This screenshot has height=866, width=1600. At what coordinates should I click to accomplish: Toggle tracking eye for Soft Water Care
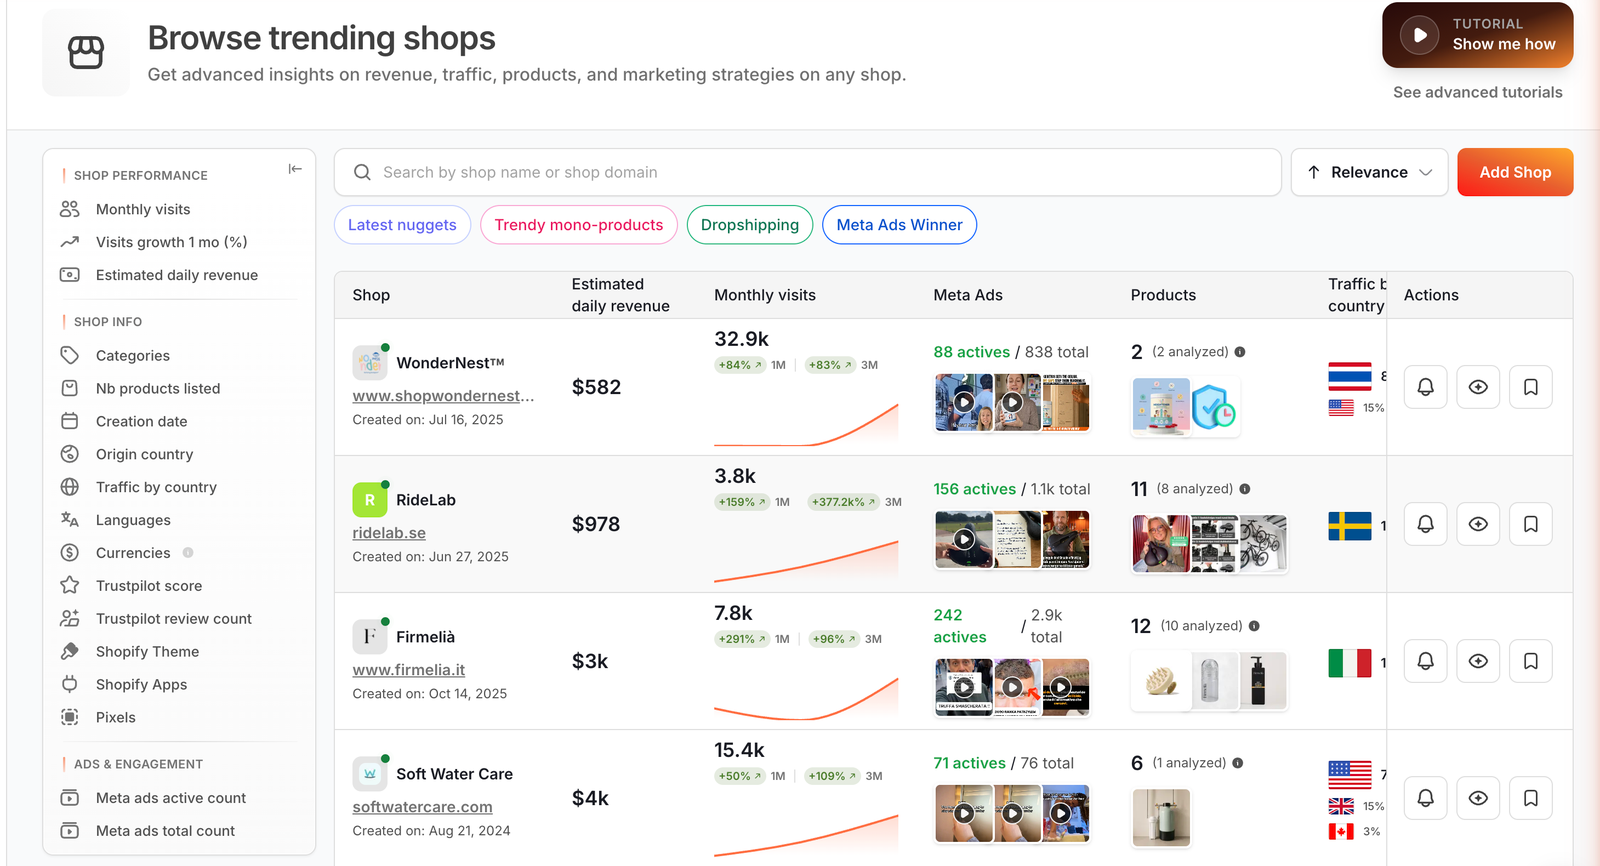(x=1478, y=798)
